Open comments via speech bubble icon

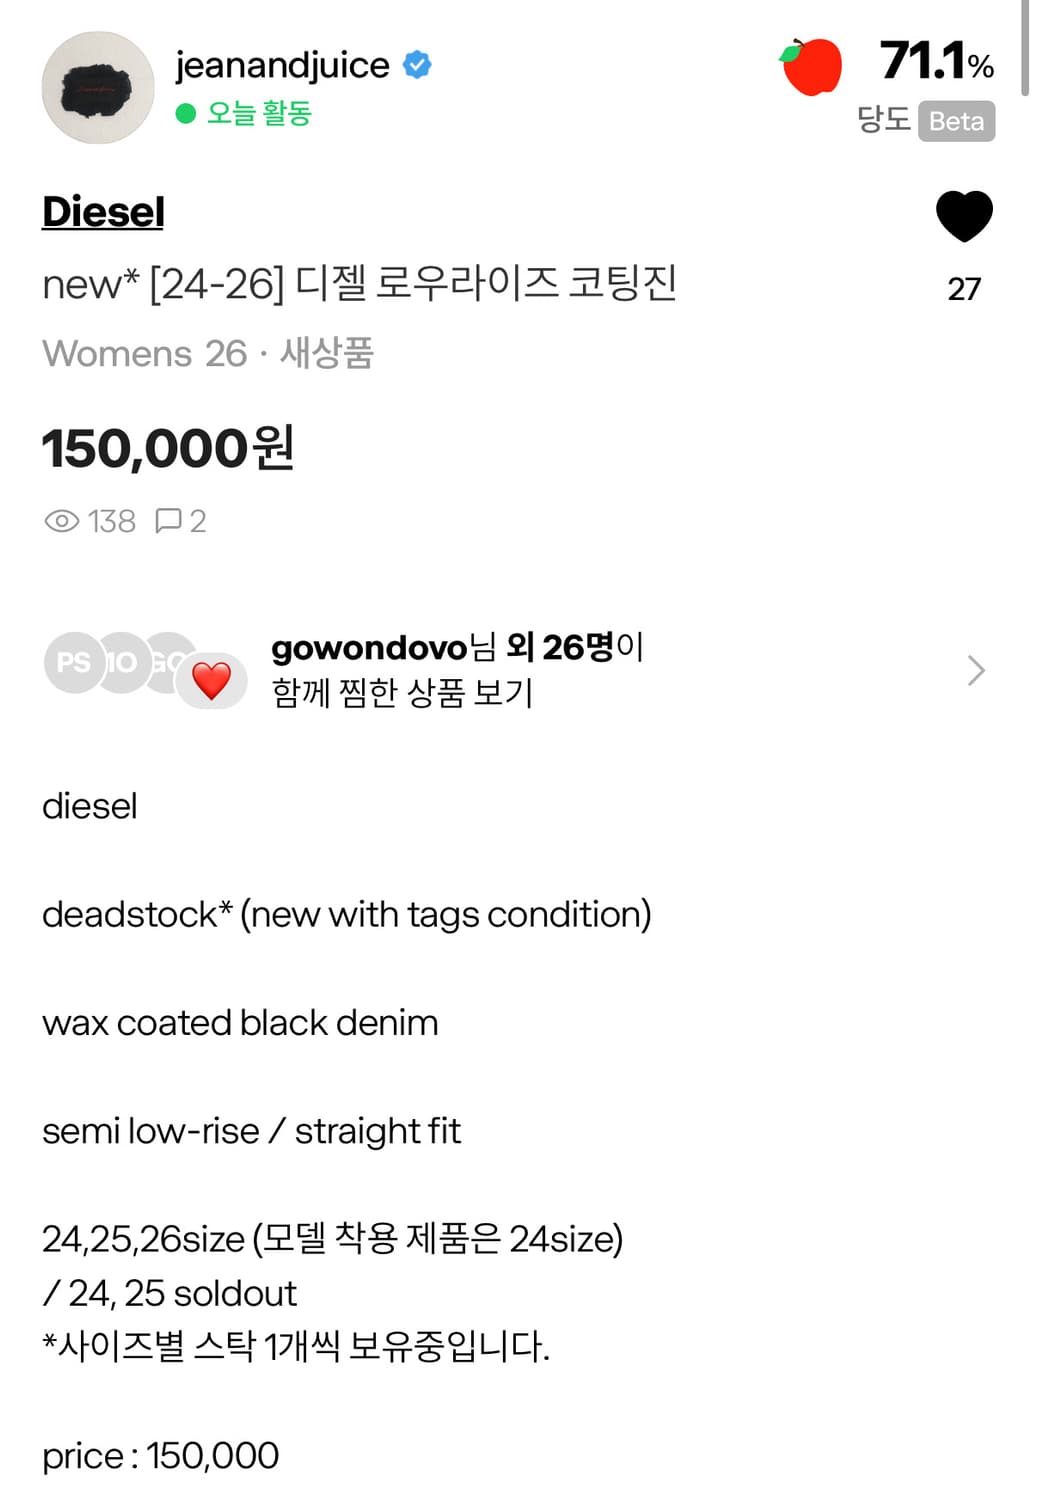168,521
